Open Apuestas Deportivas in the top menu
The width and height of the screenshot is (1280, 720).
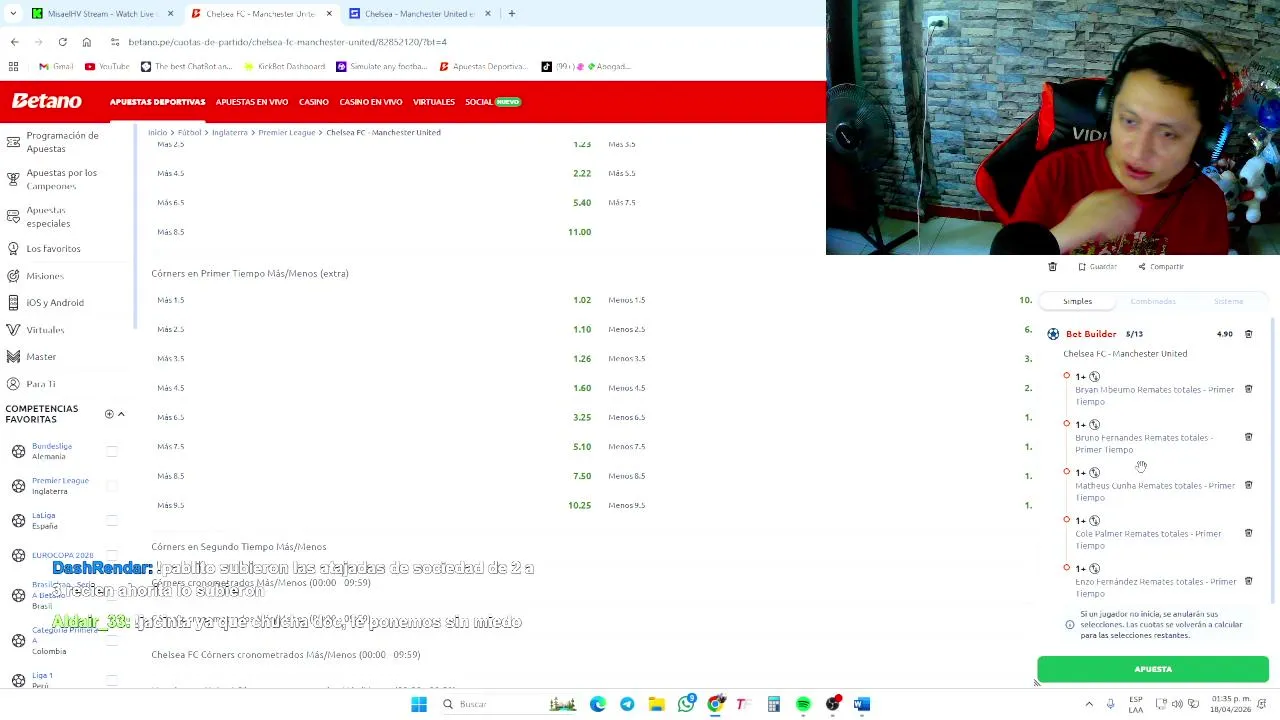tap(157, 102)
